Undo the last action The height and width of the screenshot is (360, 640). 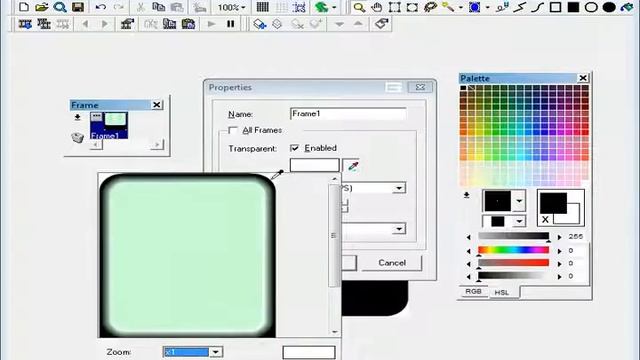click(100, 7)
